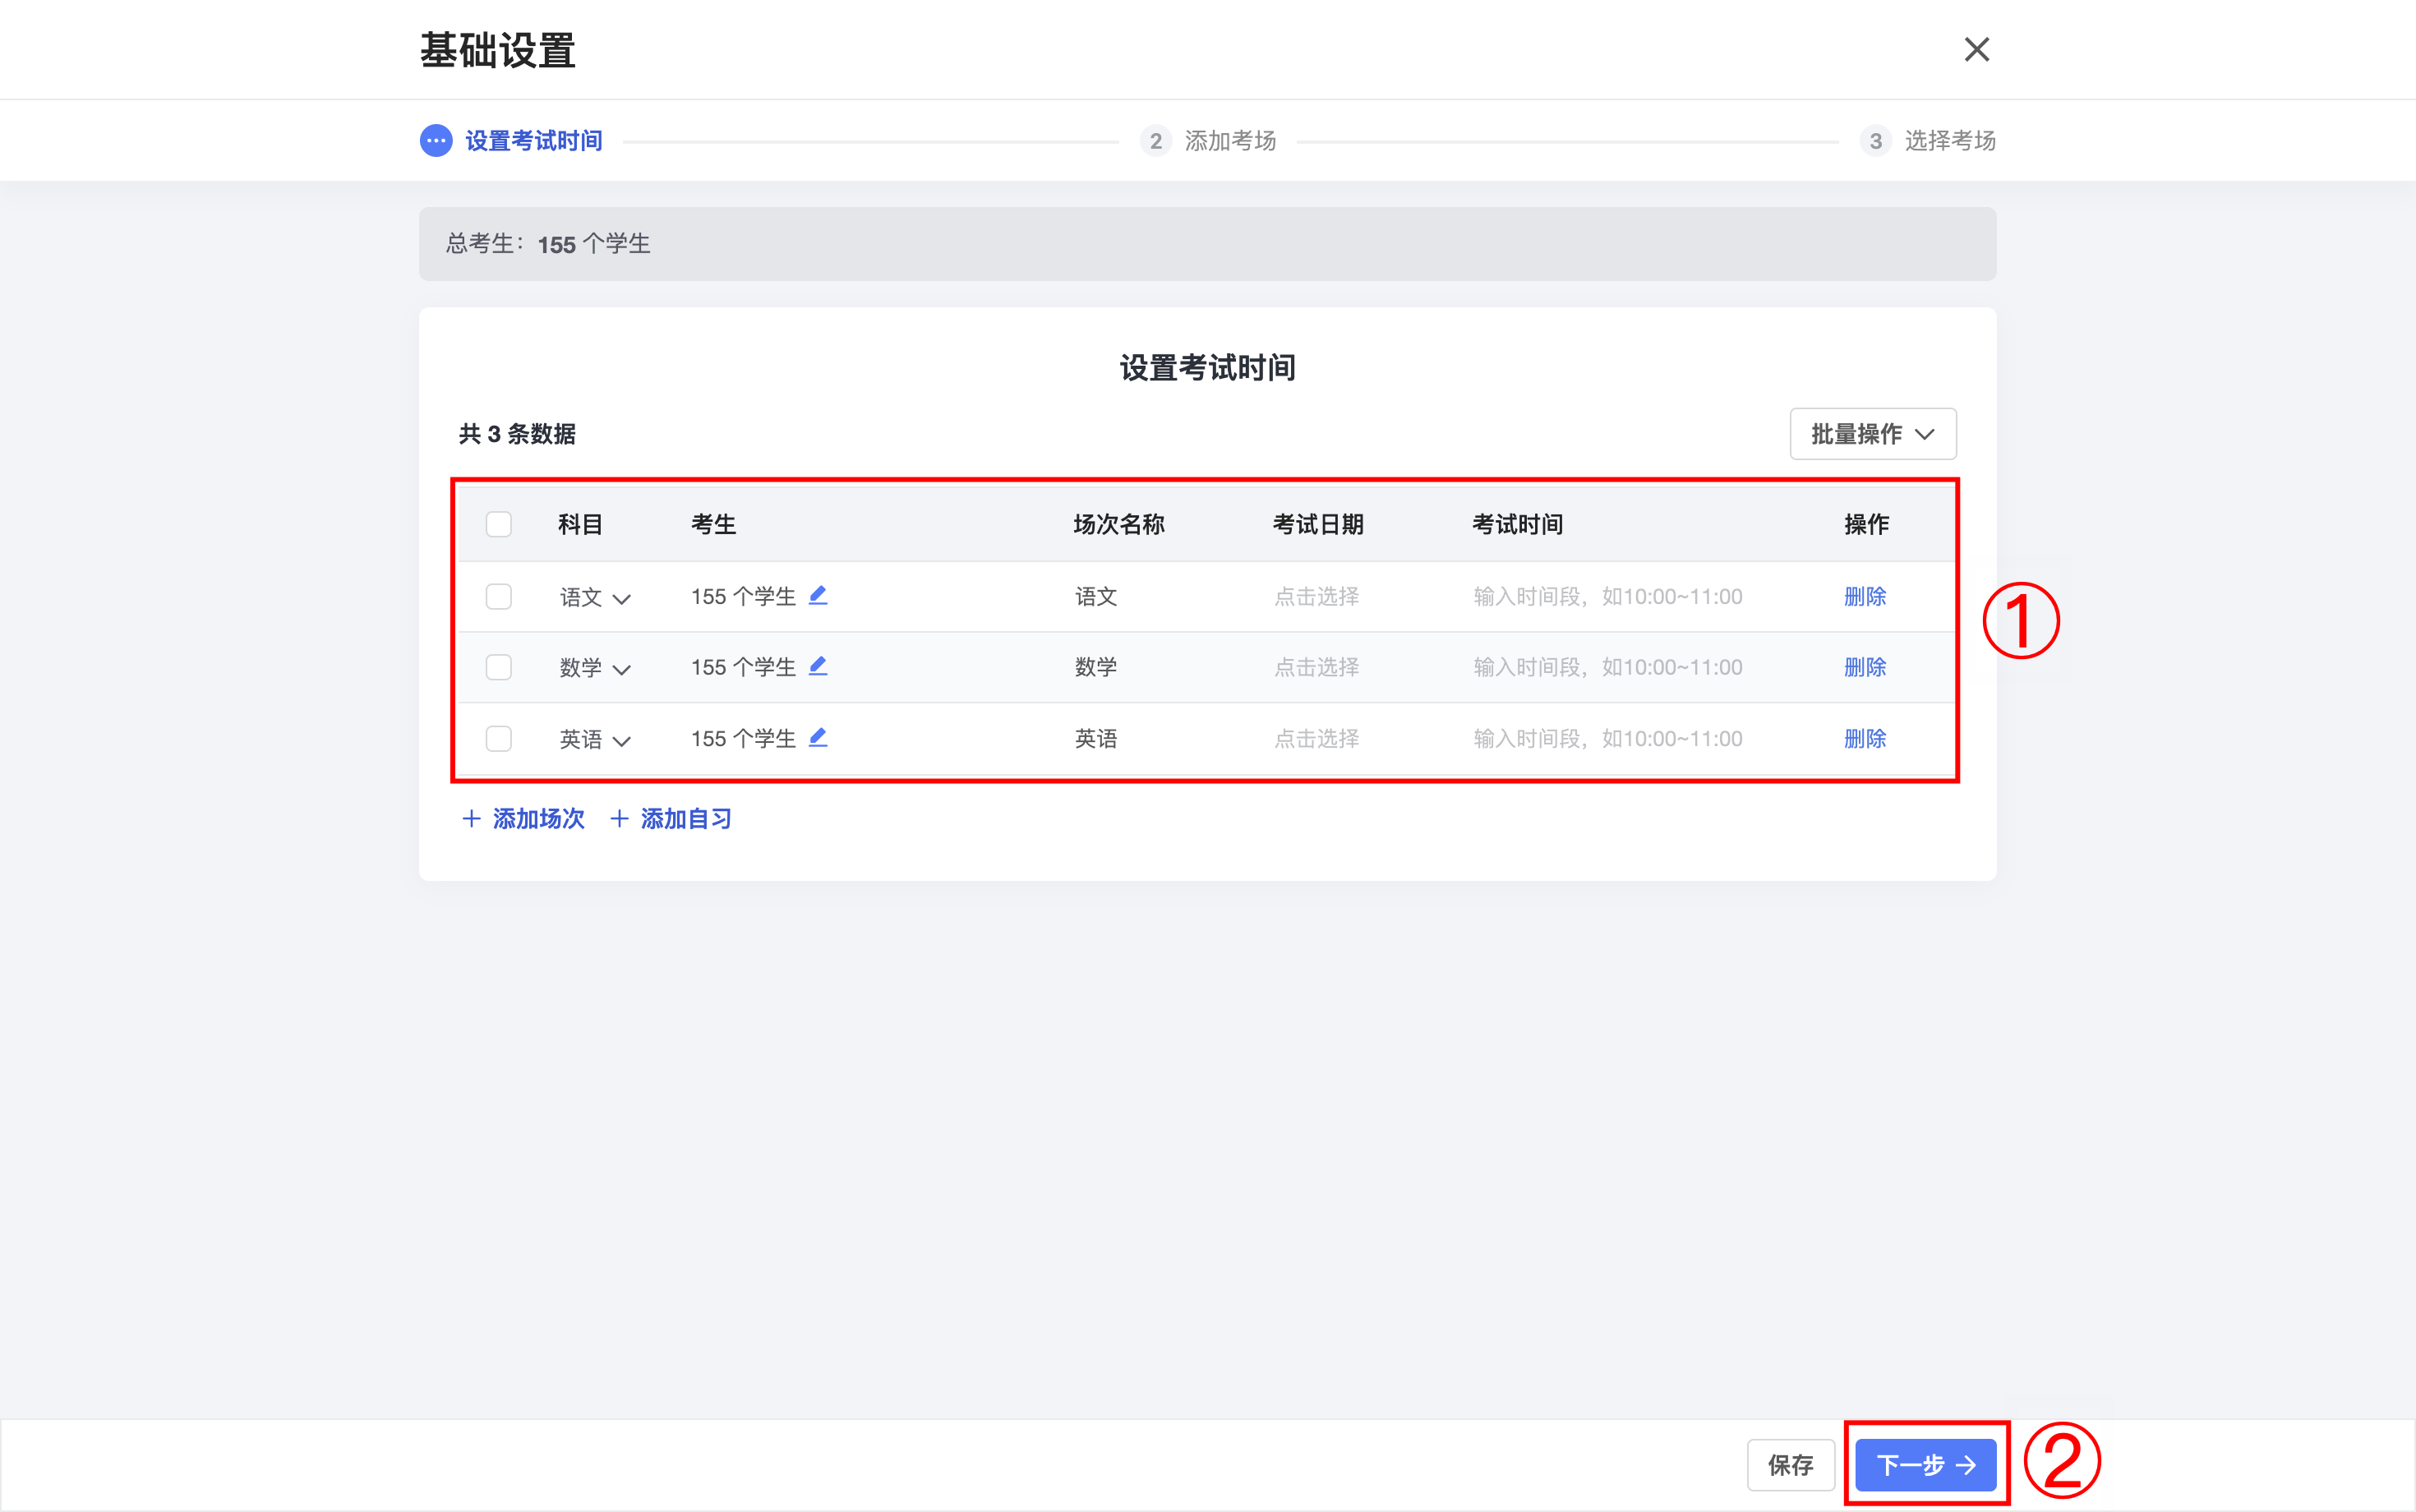This screenshot has height=1512, width=2416.
Task: Go to the 选择考场 step tab
Action: 1950,141
